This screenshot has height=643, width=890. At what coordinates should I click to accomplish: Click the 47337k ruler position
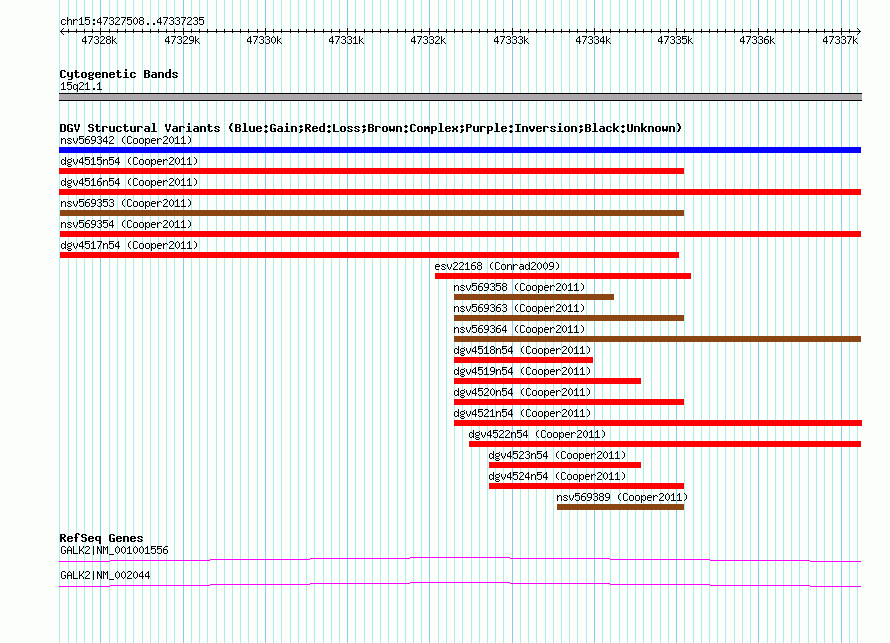click(x=840, y=40)
